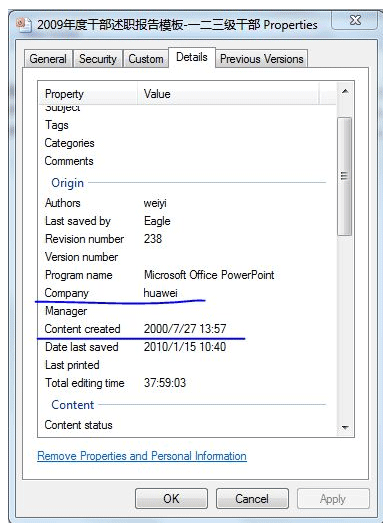This screenshot has width=384, height=529.
Task: Click the Property column header
Action: coord(87,93)
